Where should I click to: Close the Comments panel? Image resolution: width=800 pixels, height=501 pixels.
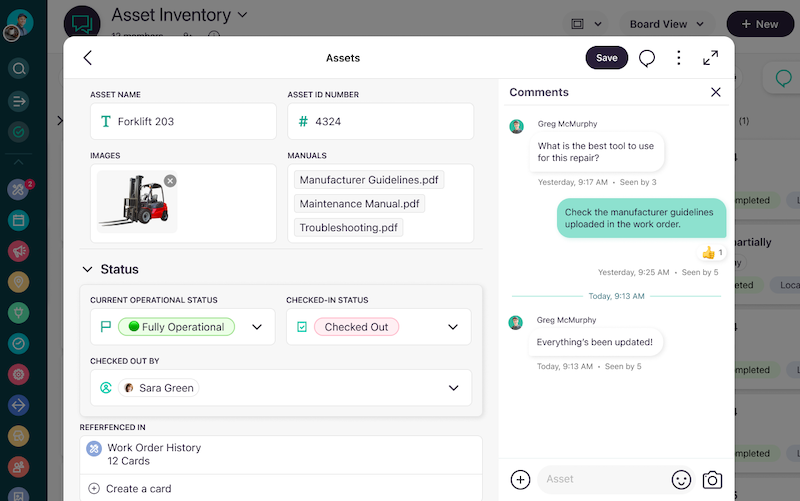[x=715, y=92]
